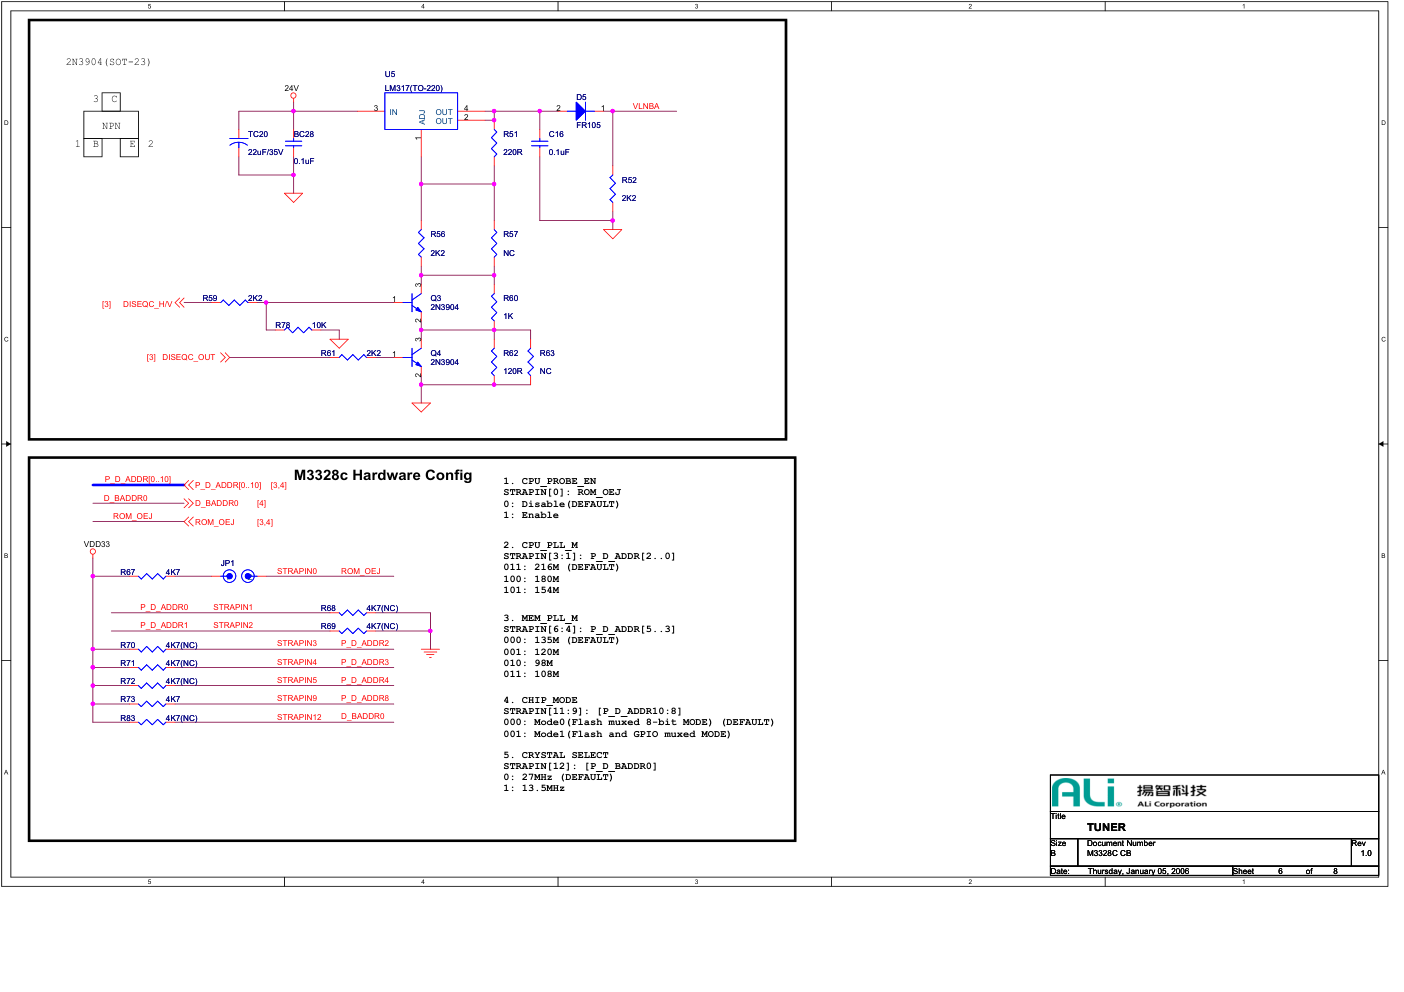The image size is (1404, 992).
Task: Select the TC20 22uF/35V capacitor
Action: [x=238, y=144]
